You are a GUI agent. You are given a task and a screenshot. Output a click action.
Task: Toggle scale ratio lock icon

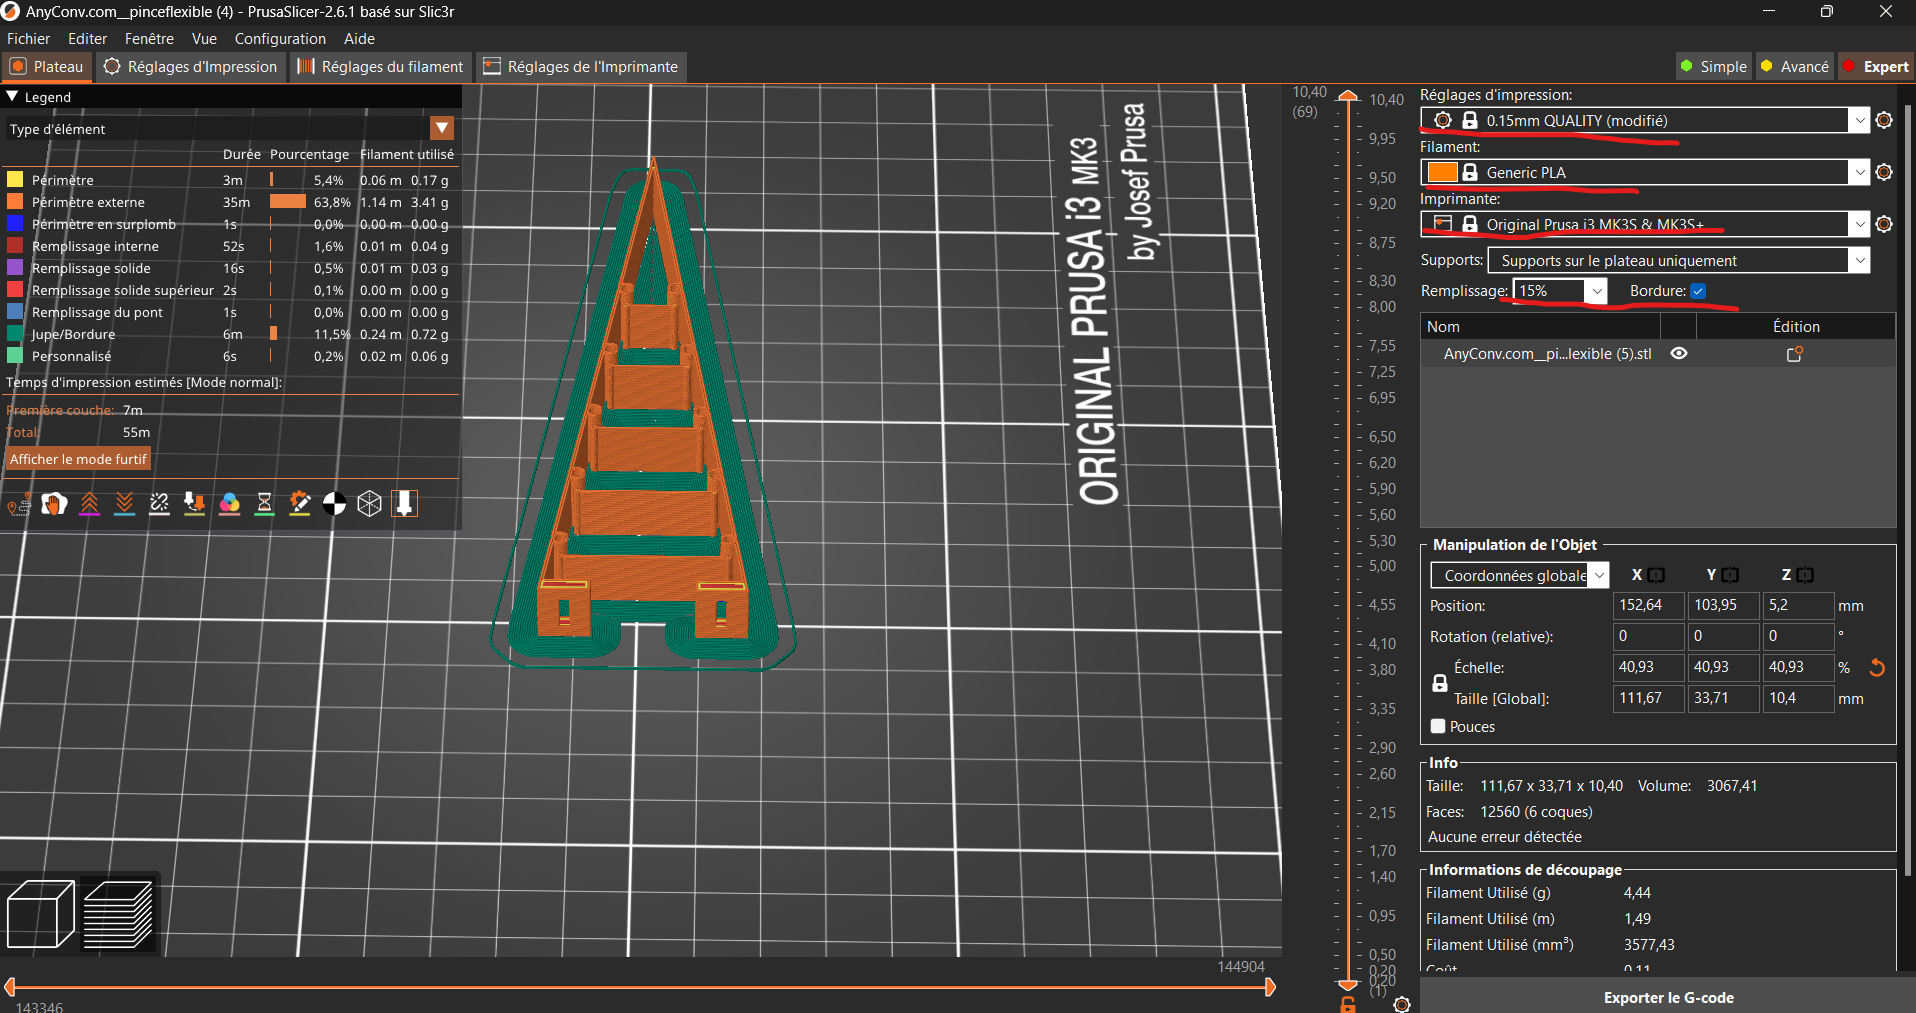[1440, 683]
